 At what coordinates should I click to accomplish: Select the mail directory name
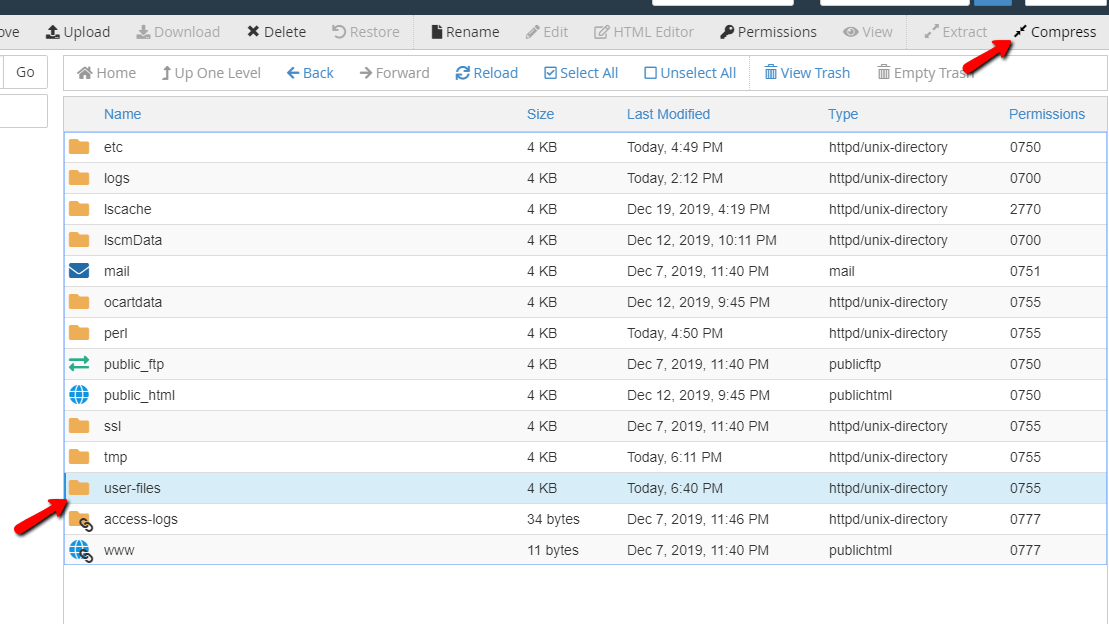(117, 271)
